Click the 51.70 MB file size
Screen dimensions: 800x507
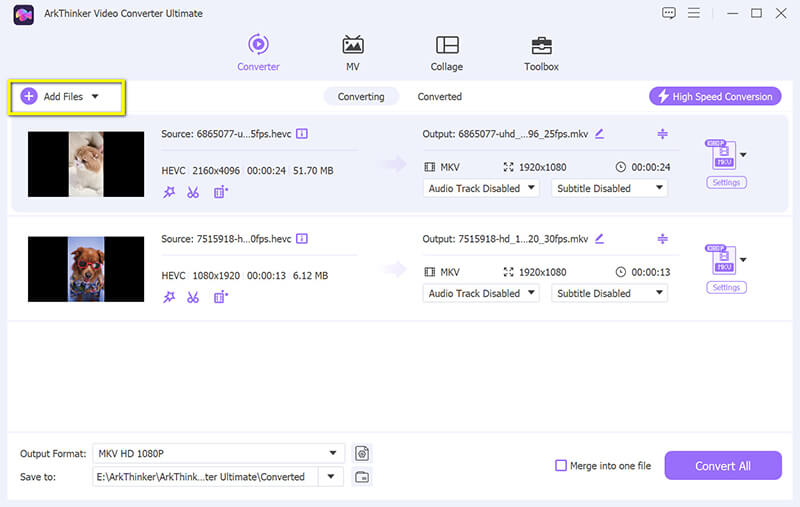click(313, 170)
